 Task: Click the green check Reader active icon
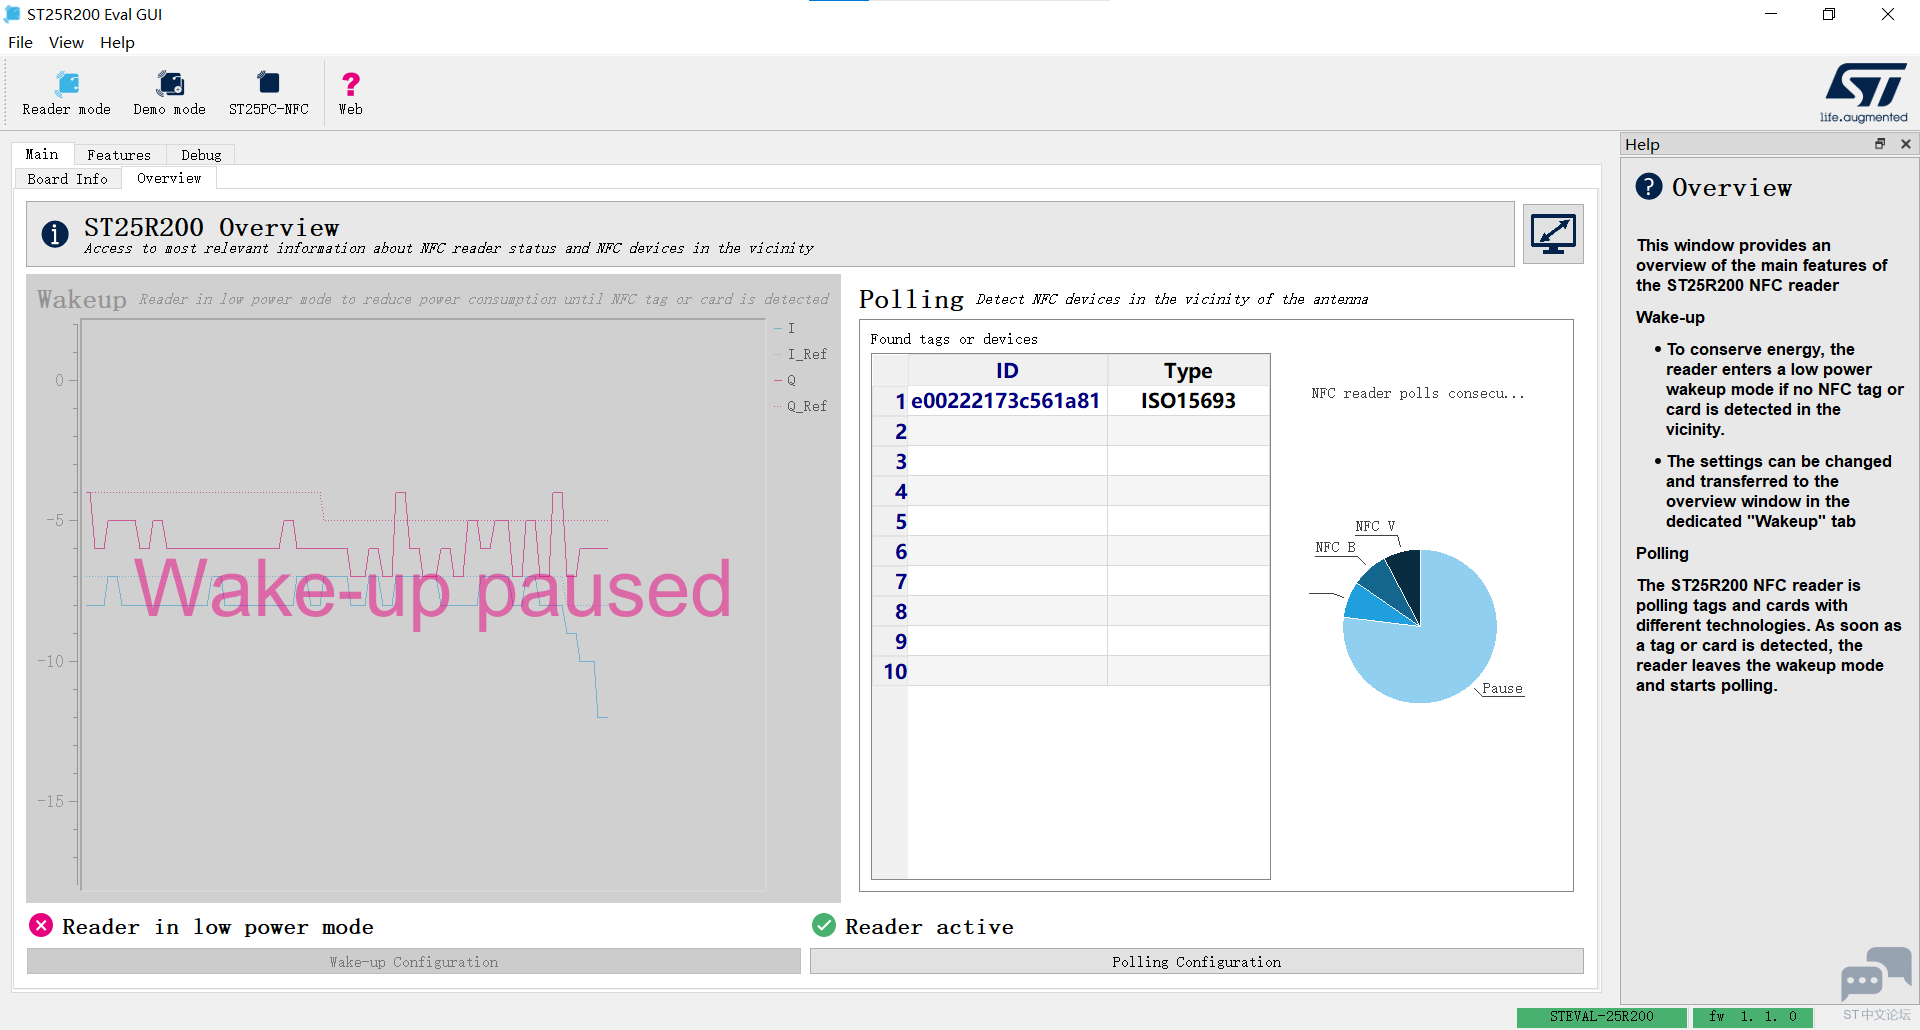[824, 926]
